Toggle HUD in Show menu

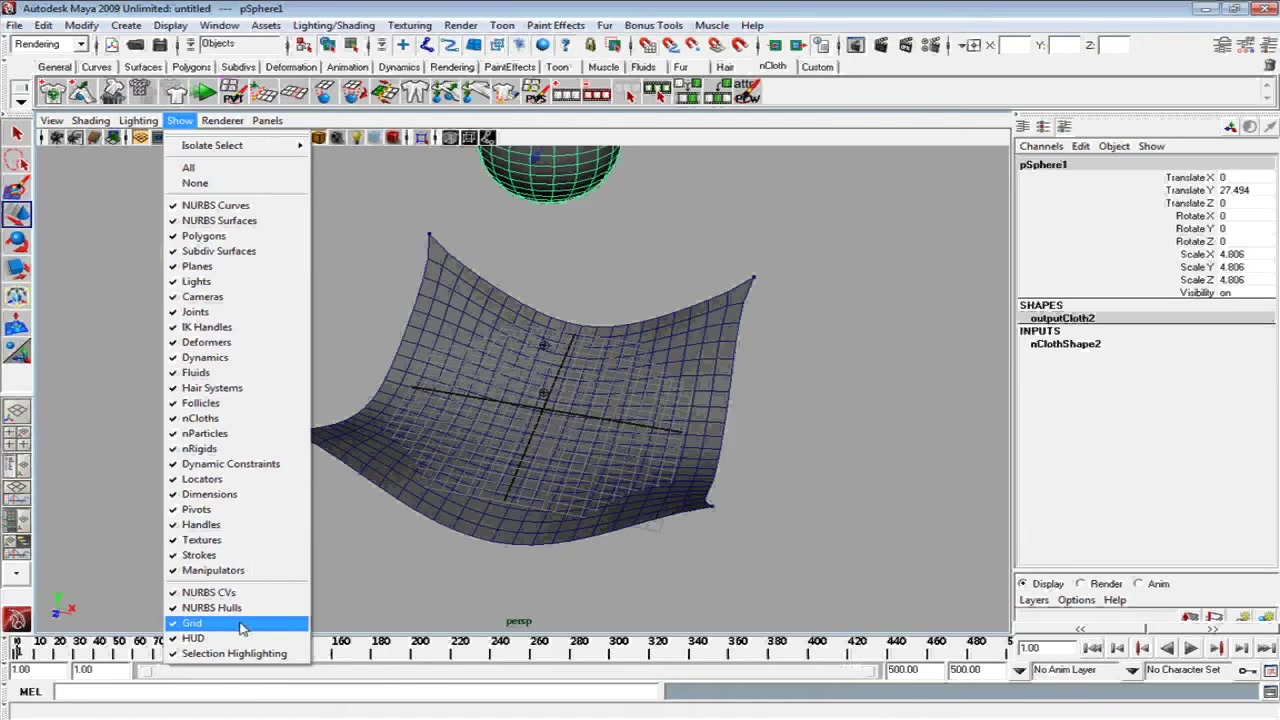click(x=237, y=638)
